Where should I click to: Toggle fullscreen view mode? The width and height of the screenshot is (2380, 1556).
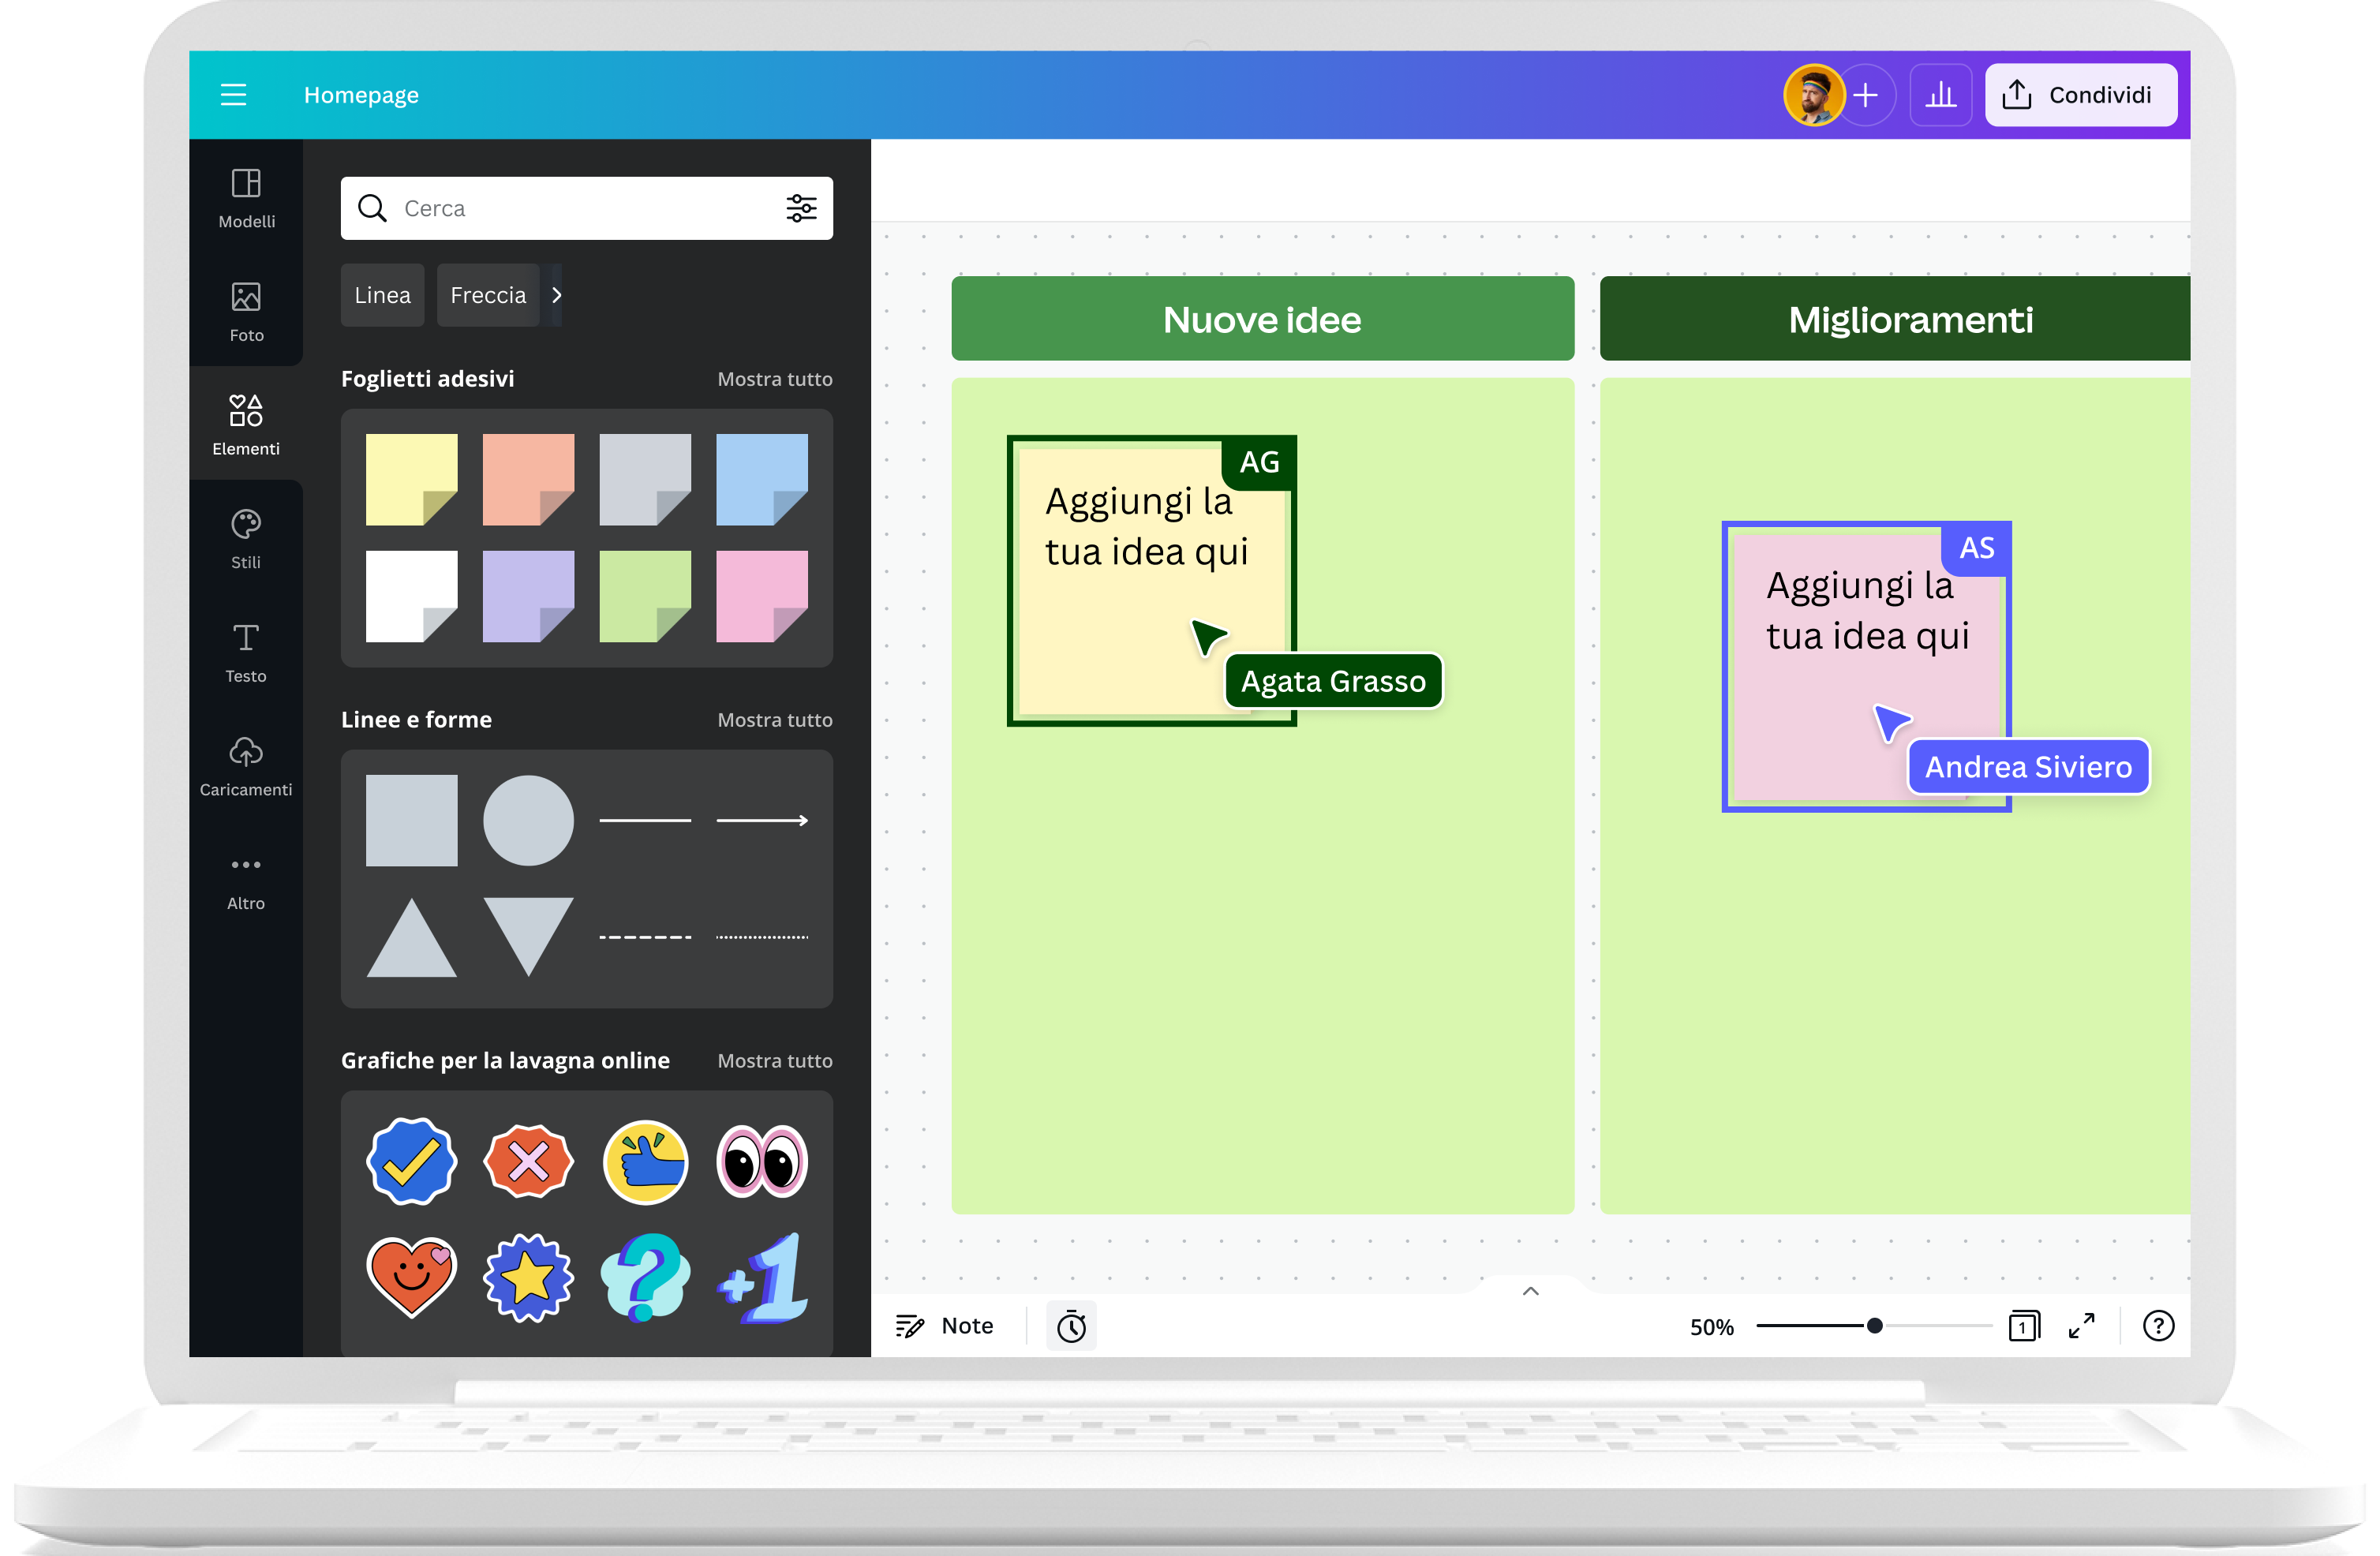(x=2083, y=1326)
